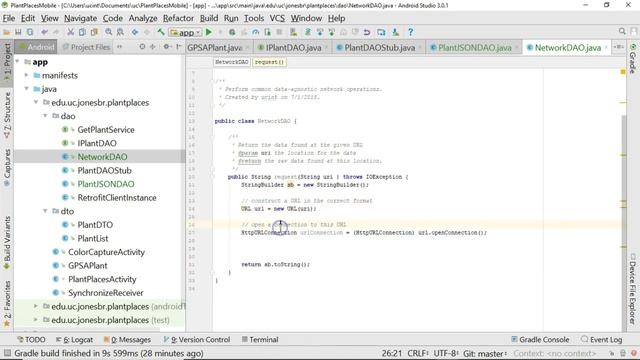Navigate back with the toolbar arrow icon
The height and width of the screenshot is (360, 640).
(134, 32)
